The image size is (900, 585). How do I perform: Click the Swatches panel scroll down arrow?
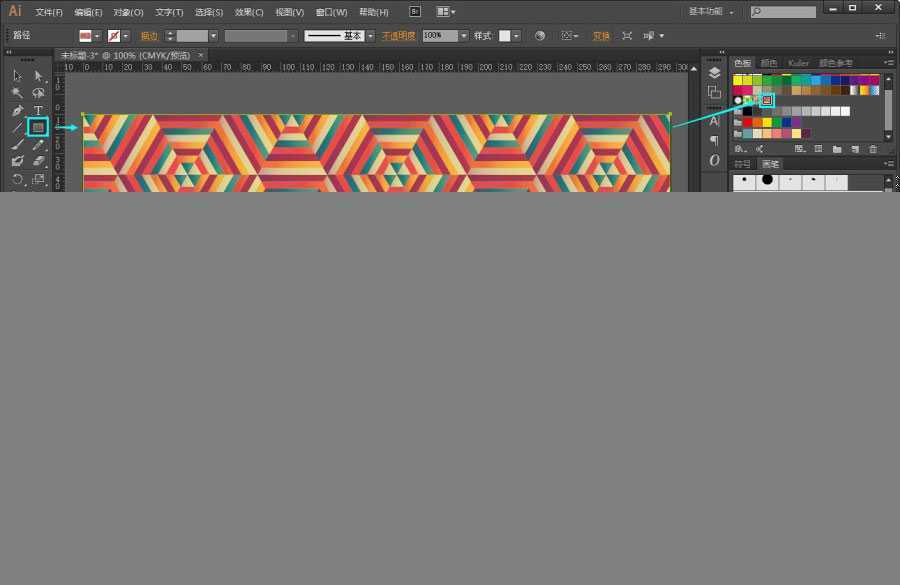[889, 137]
